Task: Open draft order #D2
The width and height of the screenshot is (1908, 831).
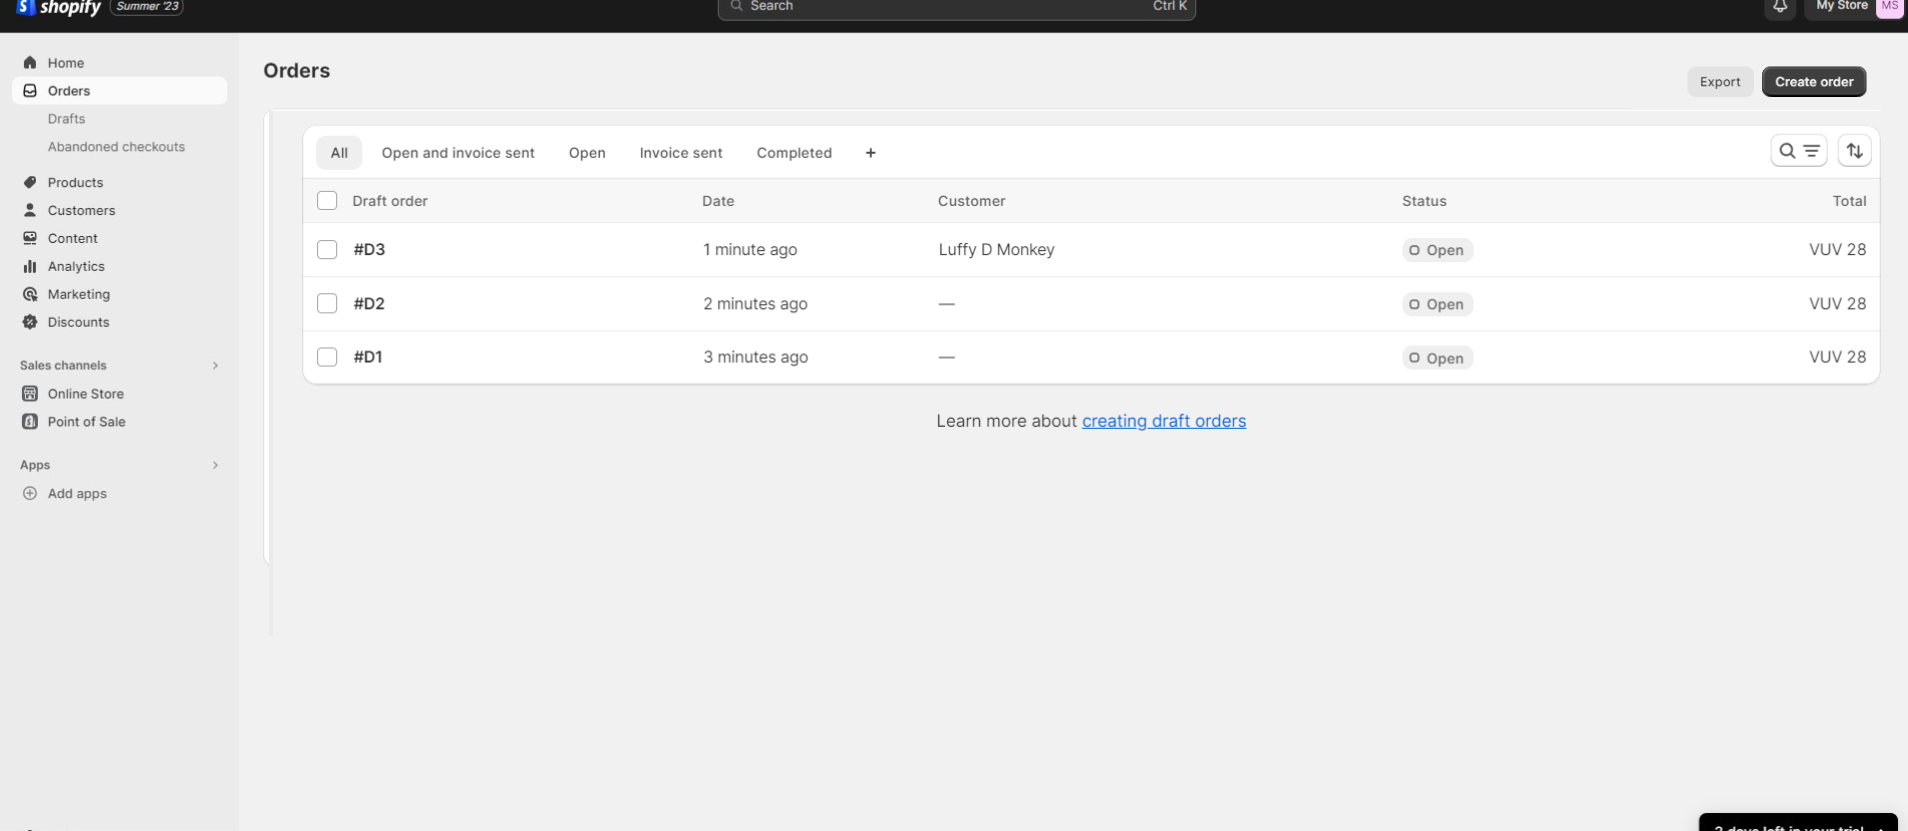Action: (x=369, y=303)
